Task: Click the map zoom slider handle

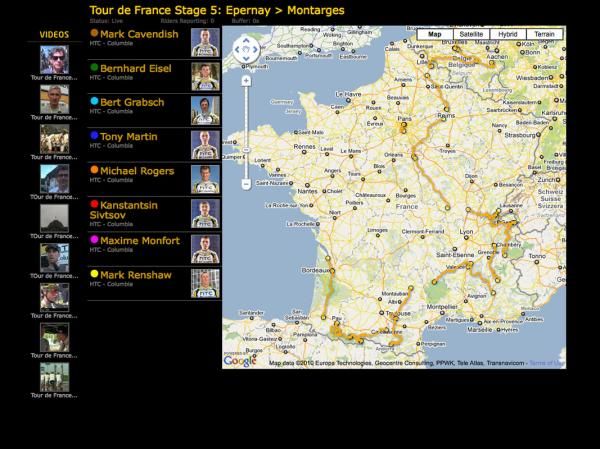Action: pos(246,150)
